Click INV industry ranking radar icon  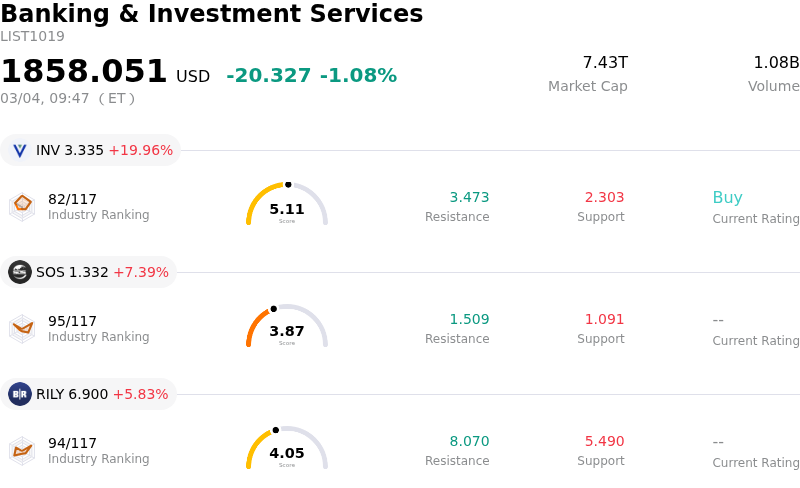click(x=22, y=206)
